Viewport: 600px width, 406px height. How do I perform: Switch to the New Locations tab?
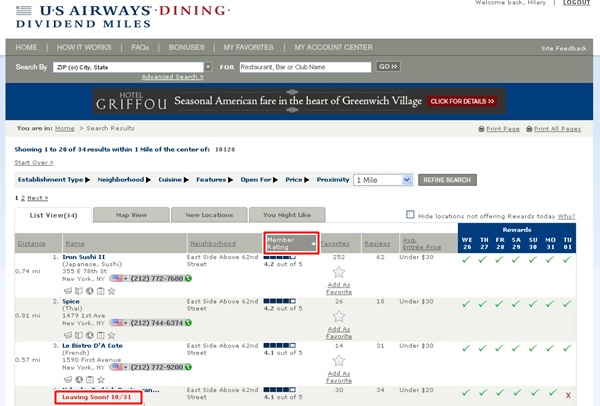(x=209, y=215)
